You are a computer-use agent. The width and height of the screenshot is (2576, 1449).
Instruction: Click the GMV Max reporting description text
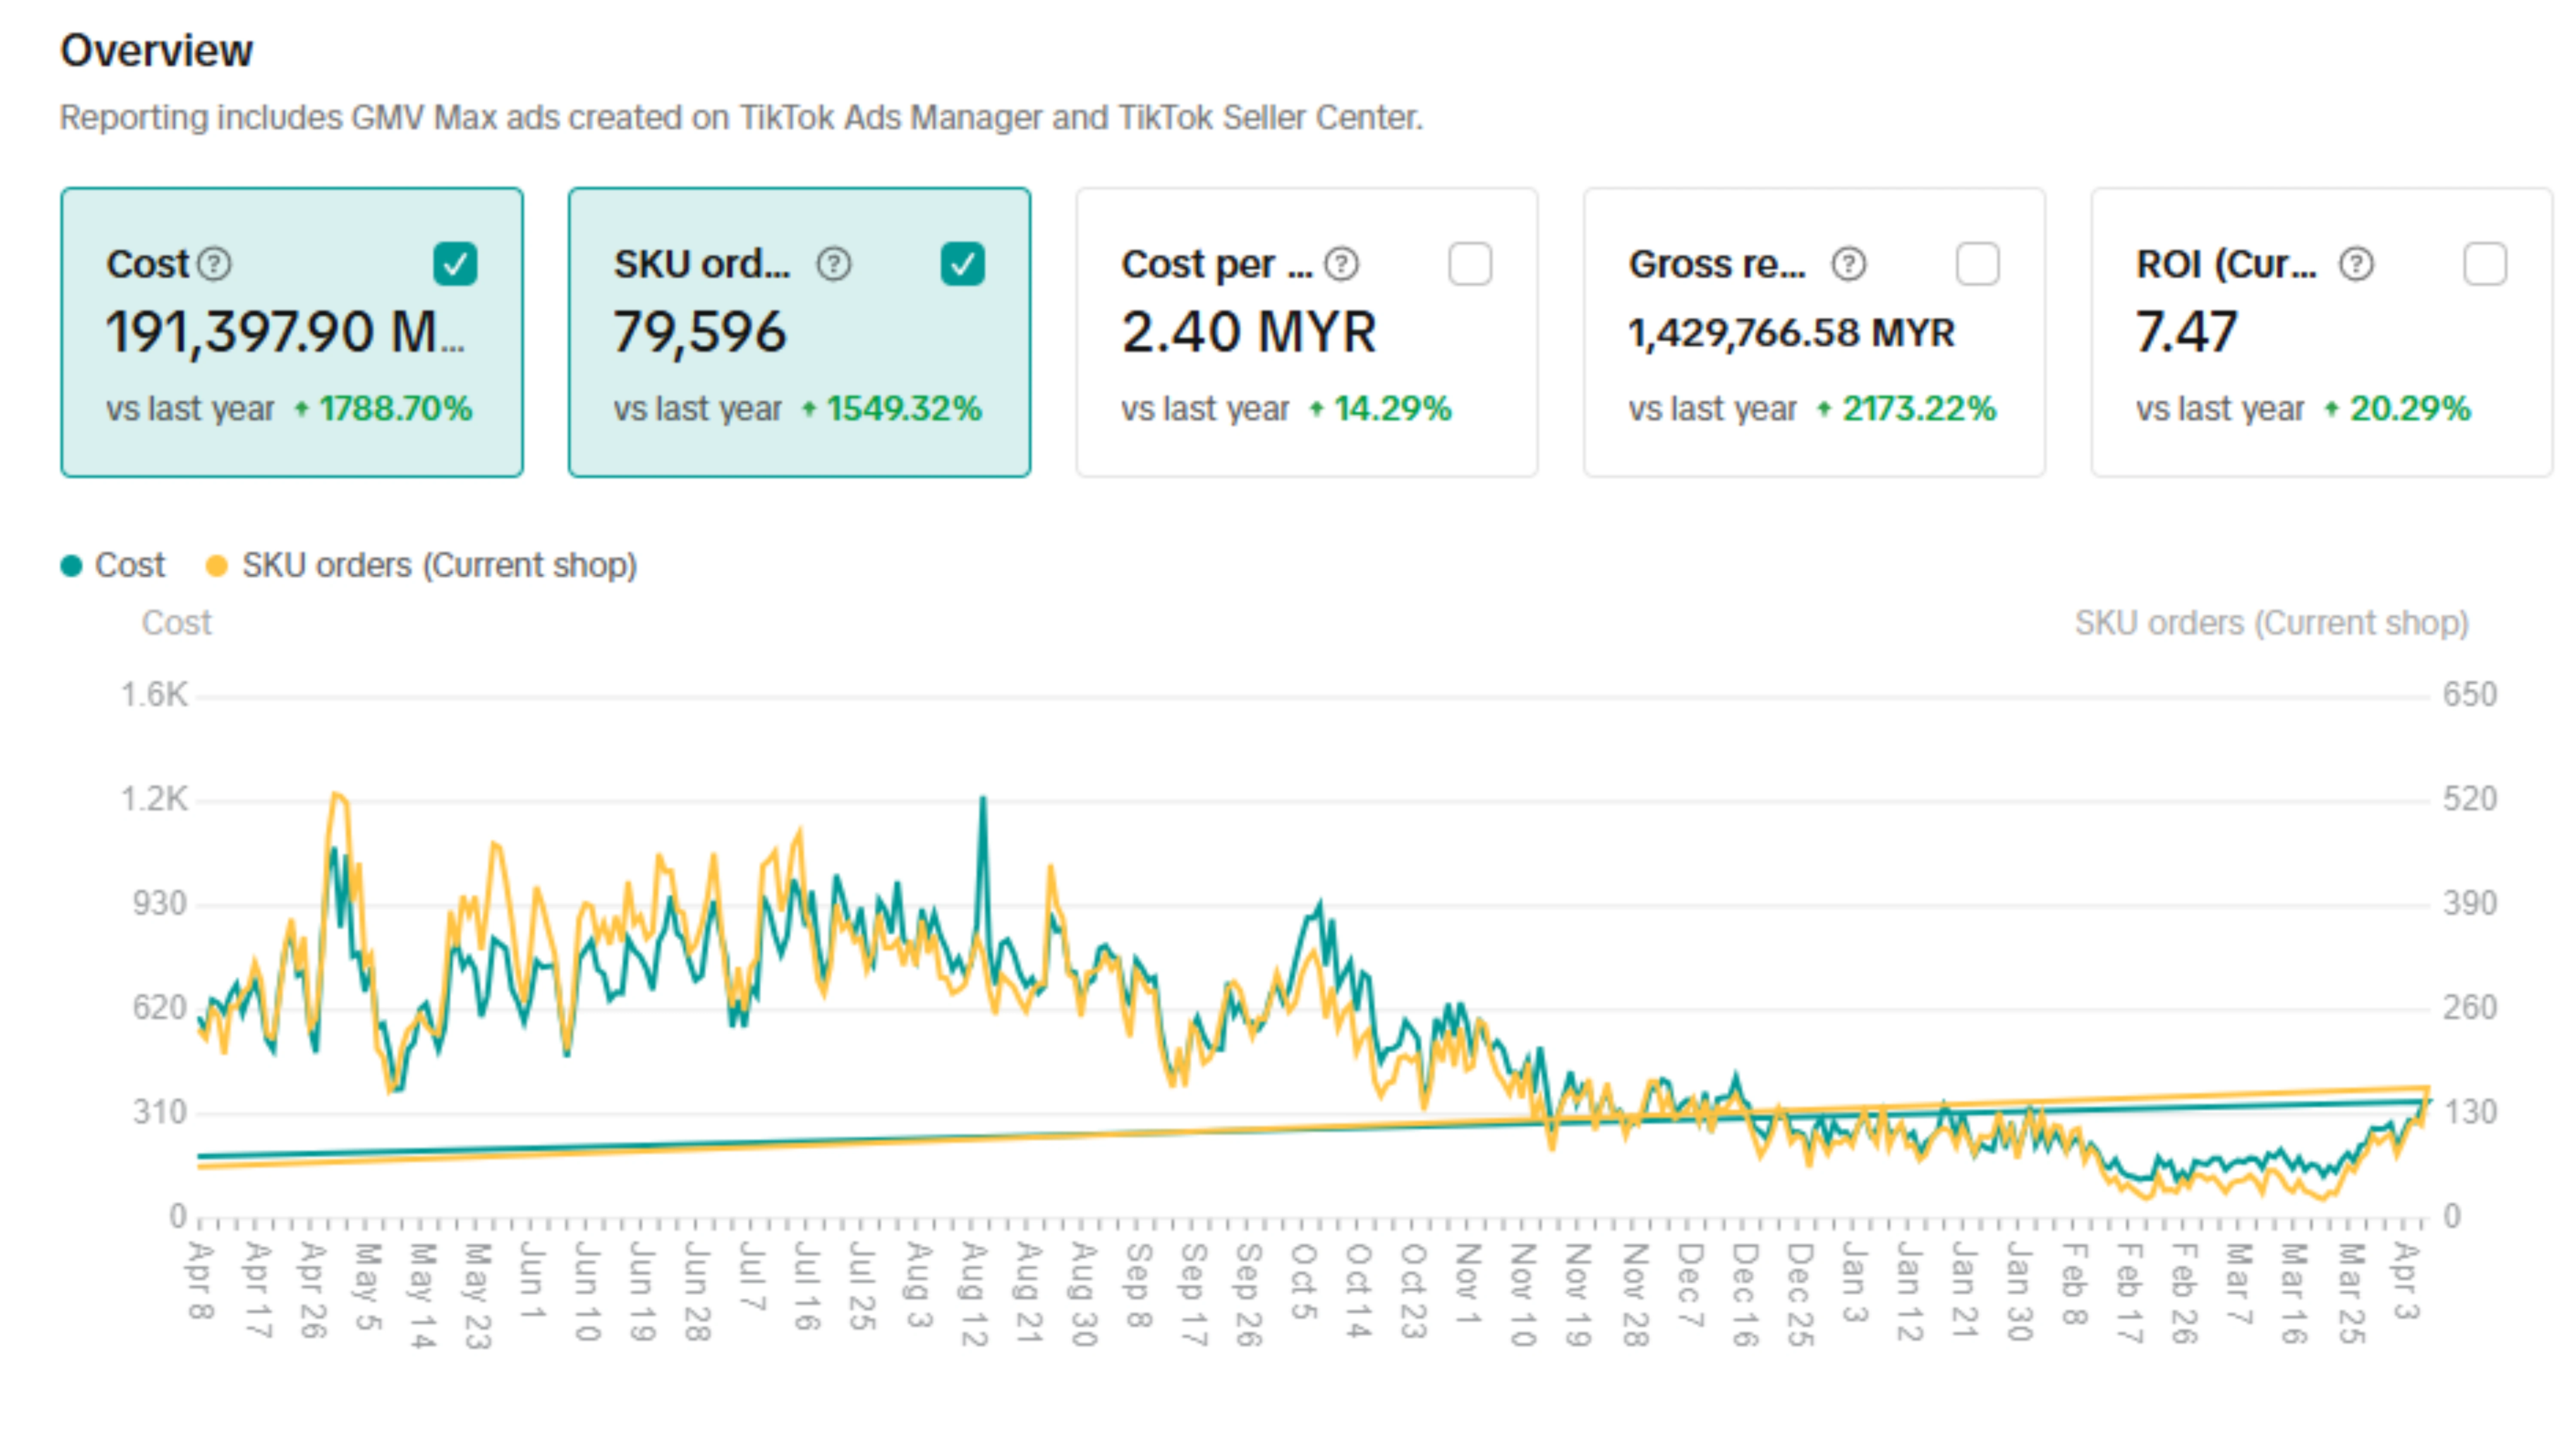tap(741, 118)
